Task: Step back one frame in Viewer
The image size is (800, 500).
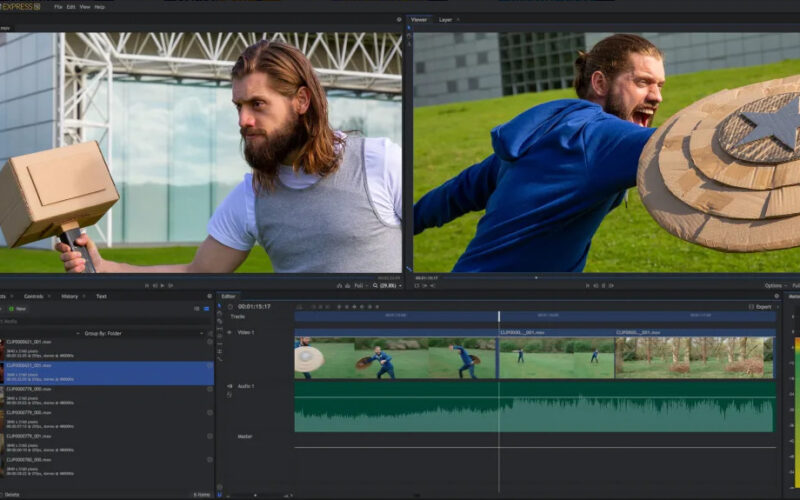Action: click(595, 286)
